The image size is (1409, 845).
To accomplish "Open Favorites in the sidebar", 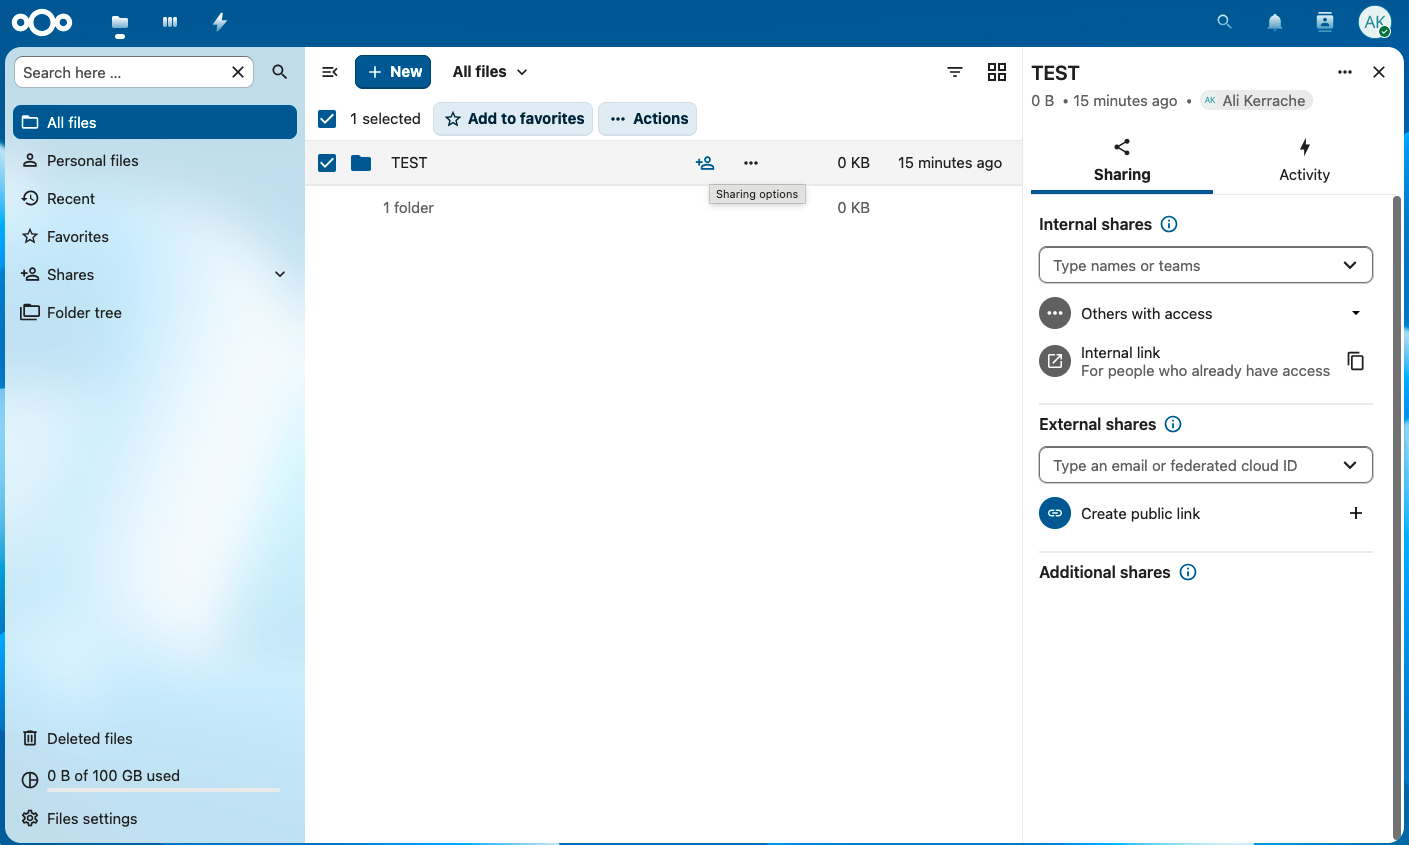I will pyautogui.click(x=77, y=237).
